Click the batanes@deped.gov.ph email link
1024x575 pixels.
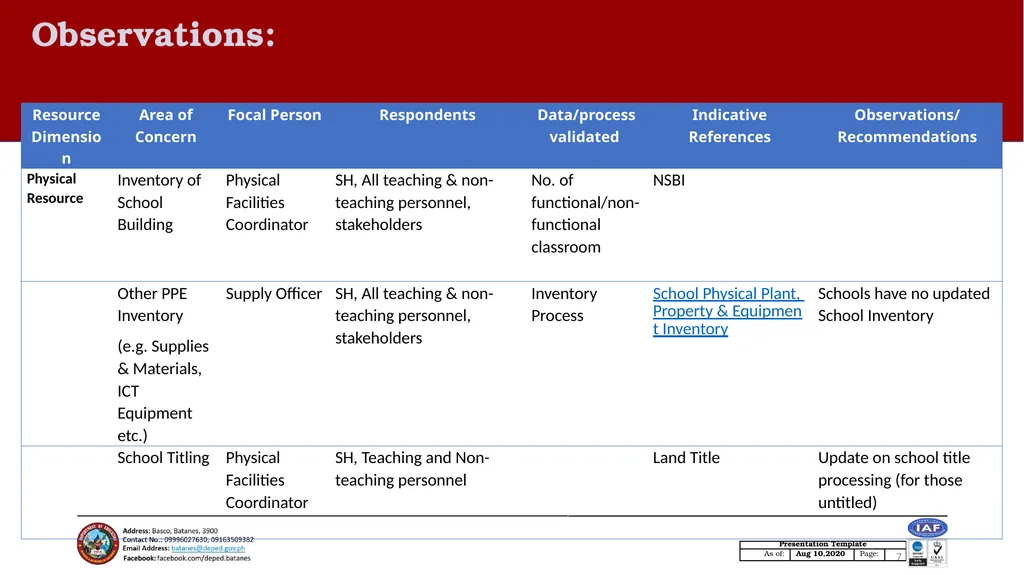coord(208,548)
